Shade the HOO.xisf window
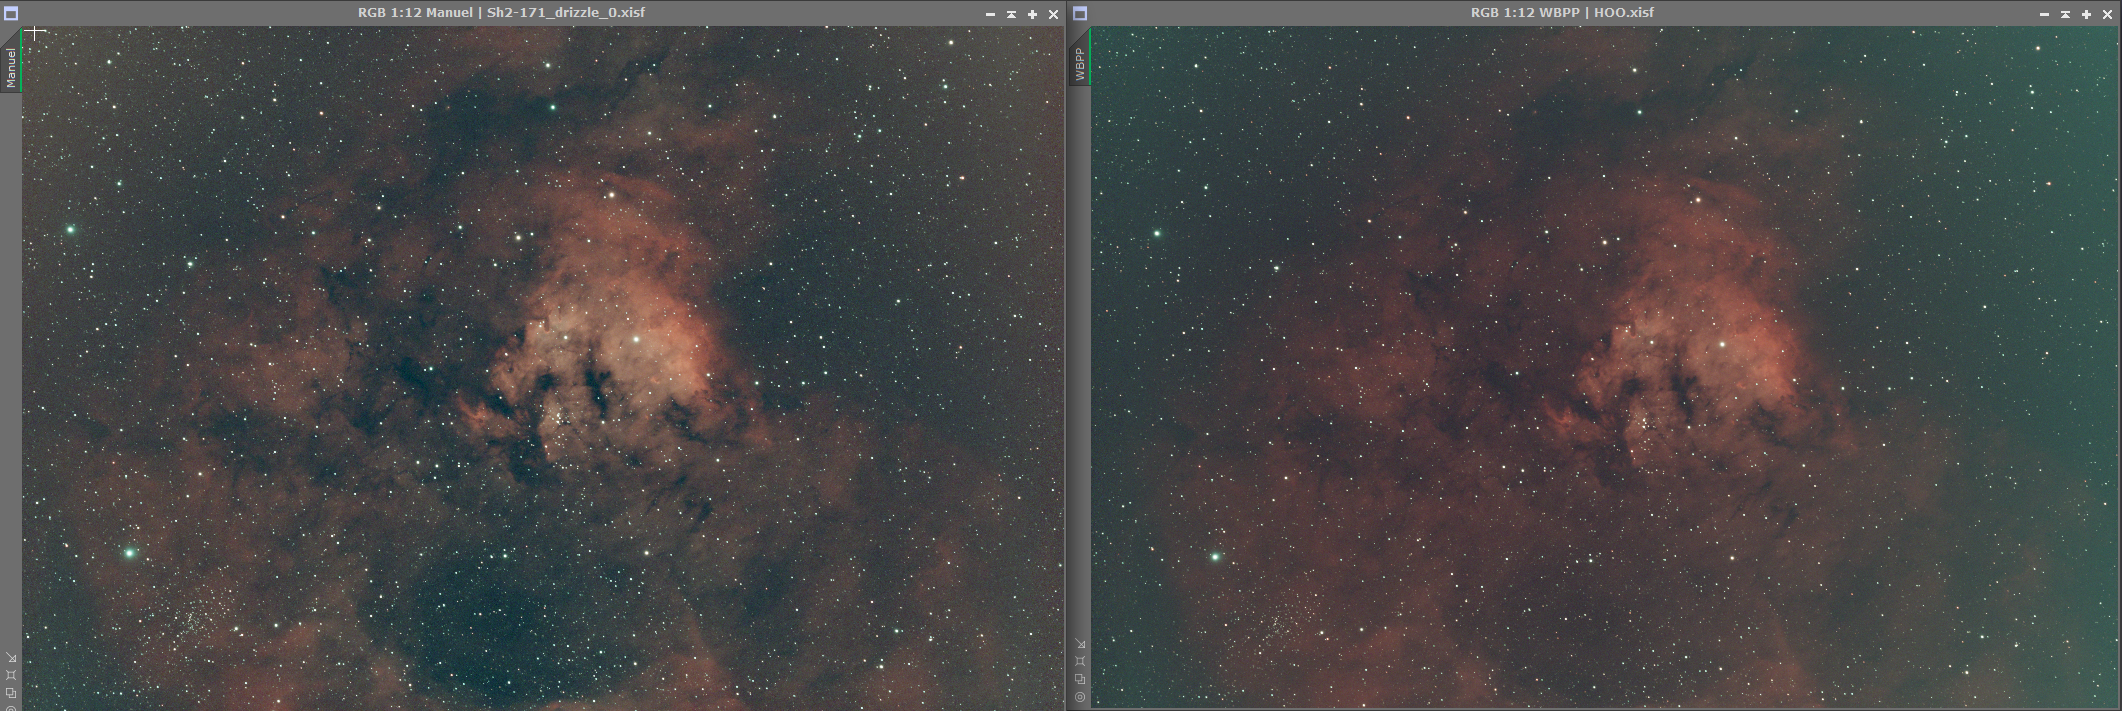Image resolution: width=2122 pixels, height=711 pixels. [2065, 14]
